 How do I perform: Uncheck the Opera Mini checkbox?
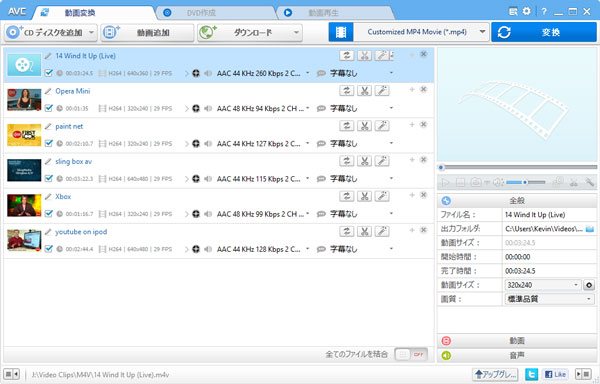(x=49, y=108)
